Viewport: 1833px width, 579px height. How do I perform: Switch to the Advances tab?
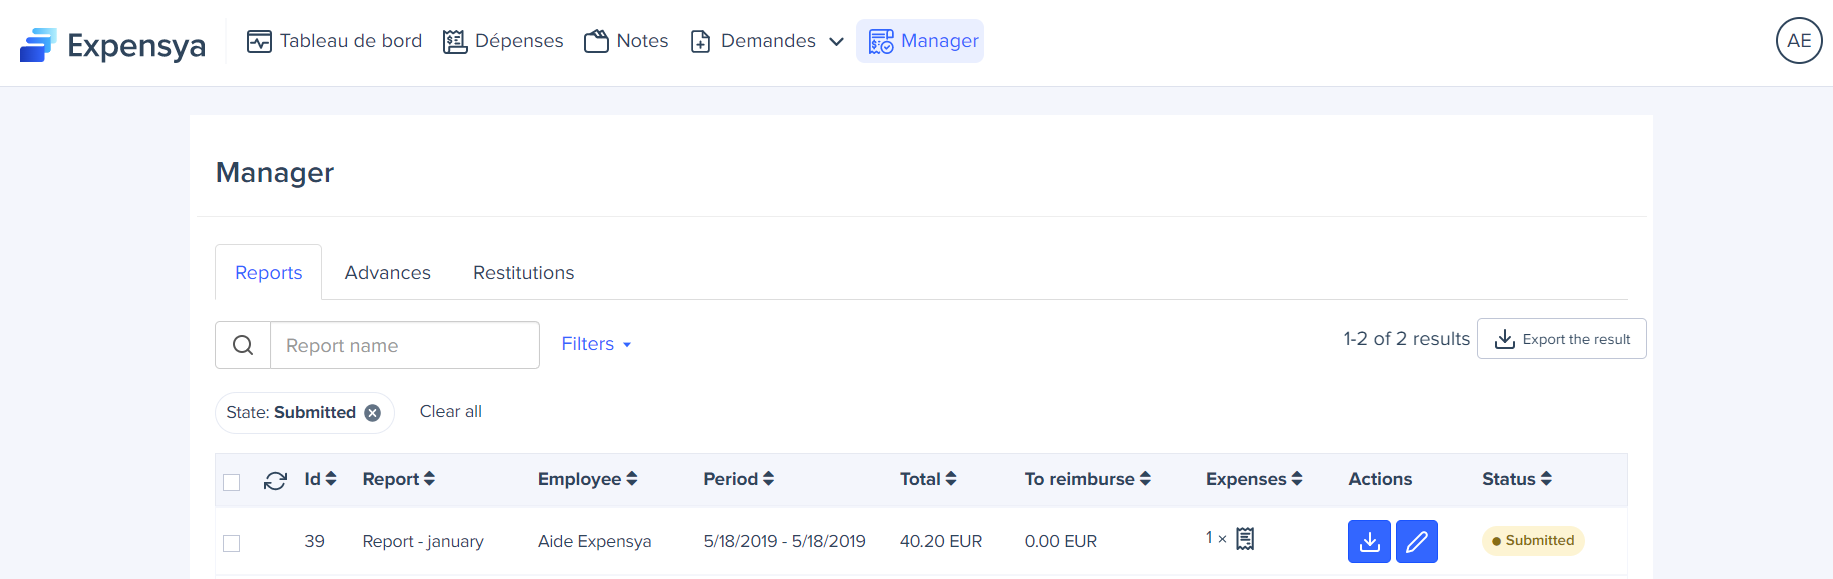point(387,273)
